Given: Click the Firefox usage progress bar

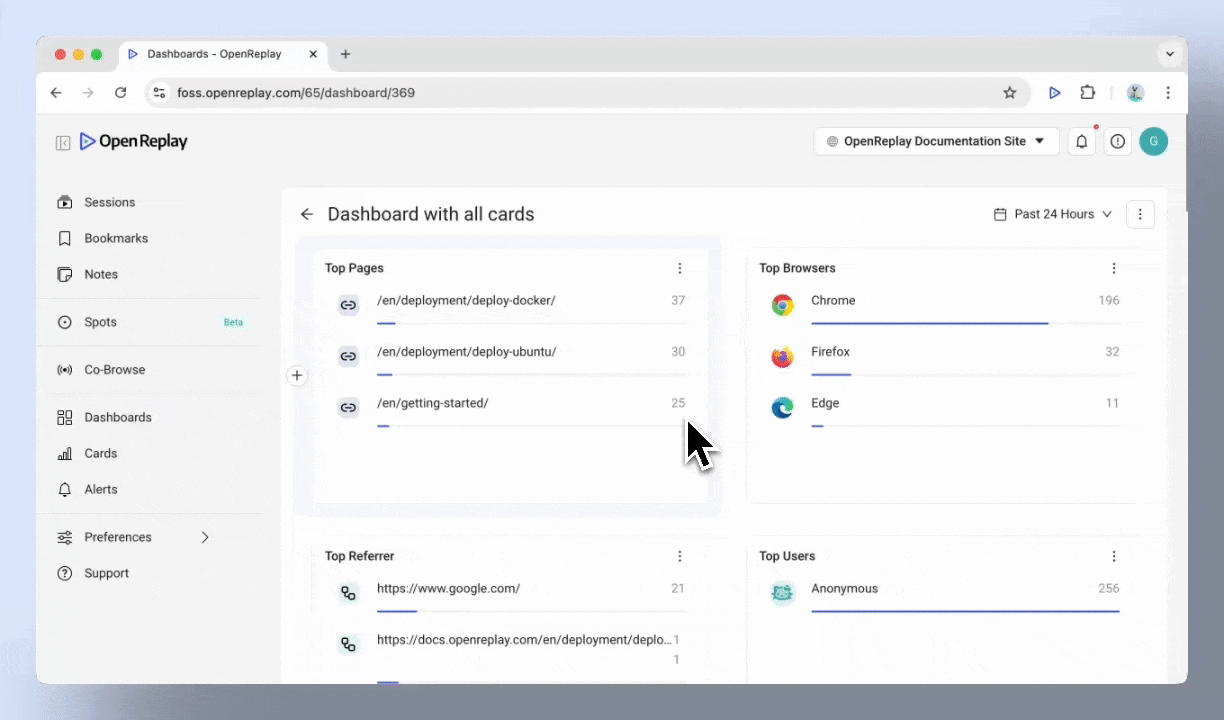Looking at the screenshot, I should (x=965, y=374).
